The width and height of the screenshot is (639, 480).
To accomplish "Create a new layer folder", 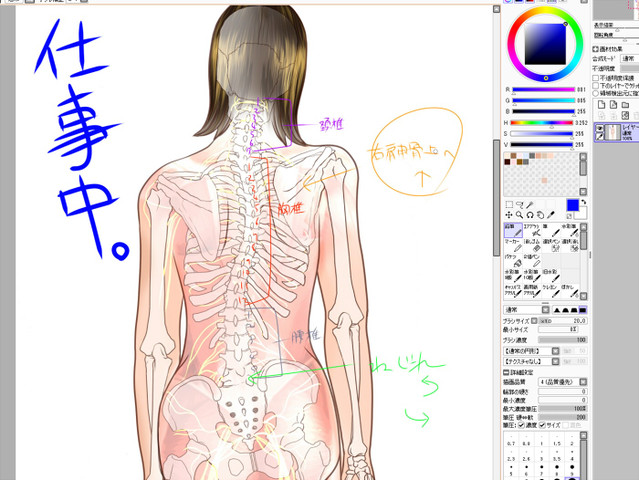I will click(x=626, y=105).
